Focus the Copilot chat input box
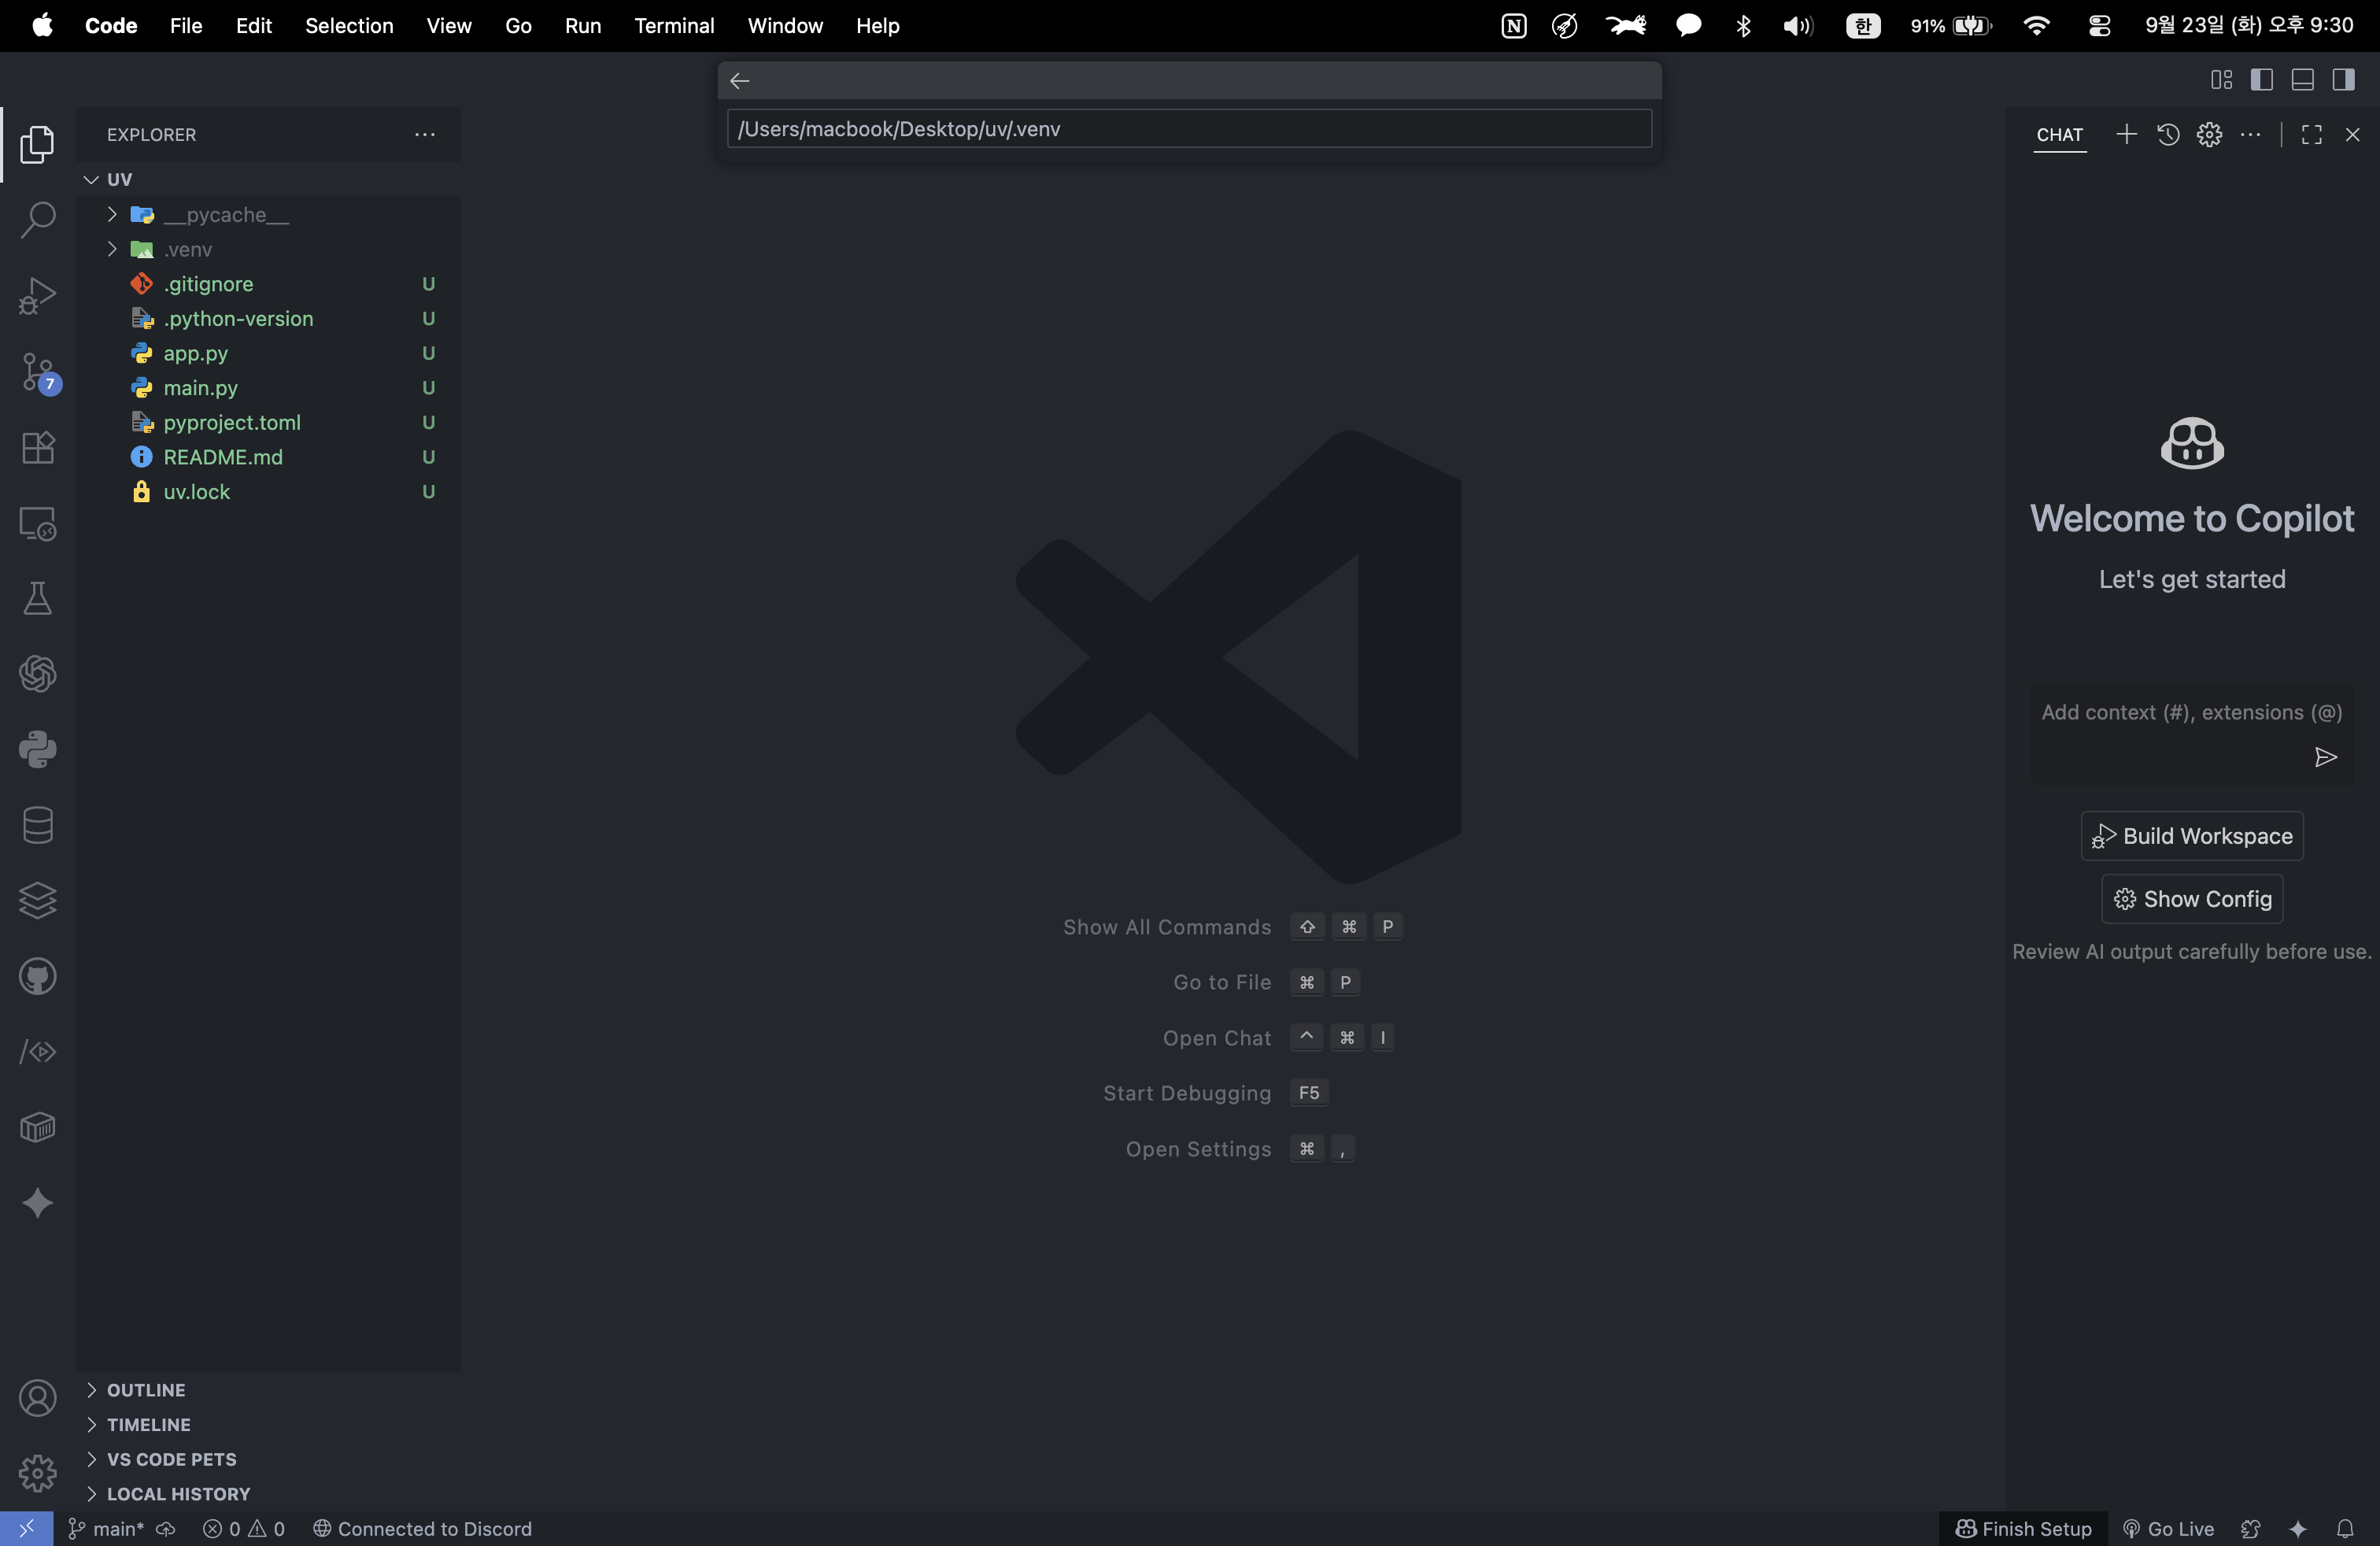This screenshot has height=1546, width=2380. 2190,713
